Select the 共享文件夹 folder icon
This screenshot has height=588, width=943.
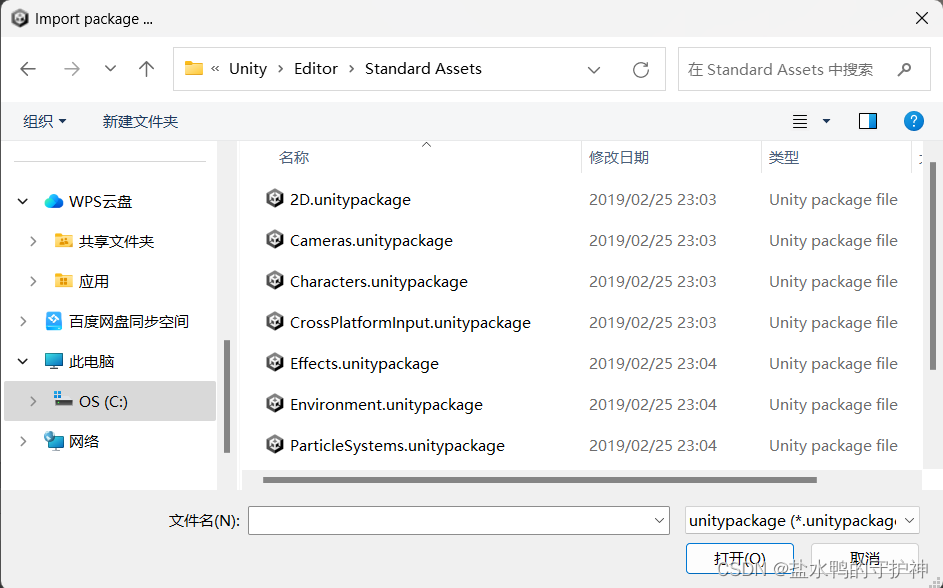pos(64,240)
